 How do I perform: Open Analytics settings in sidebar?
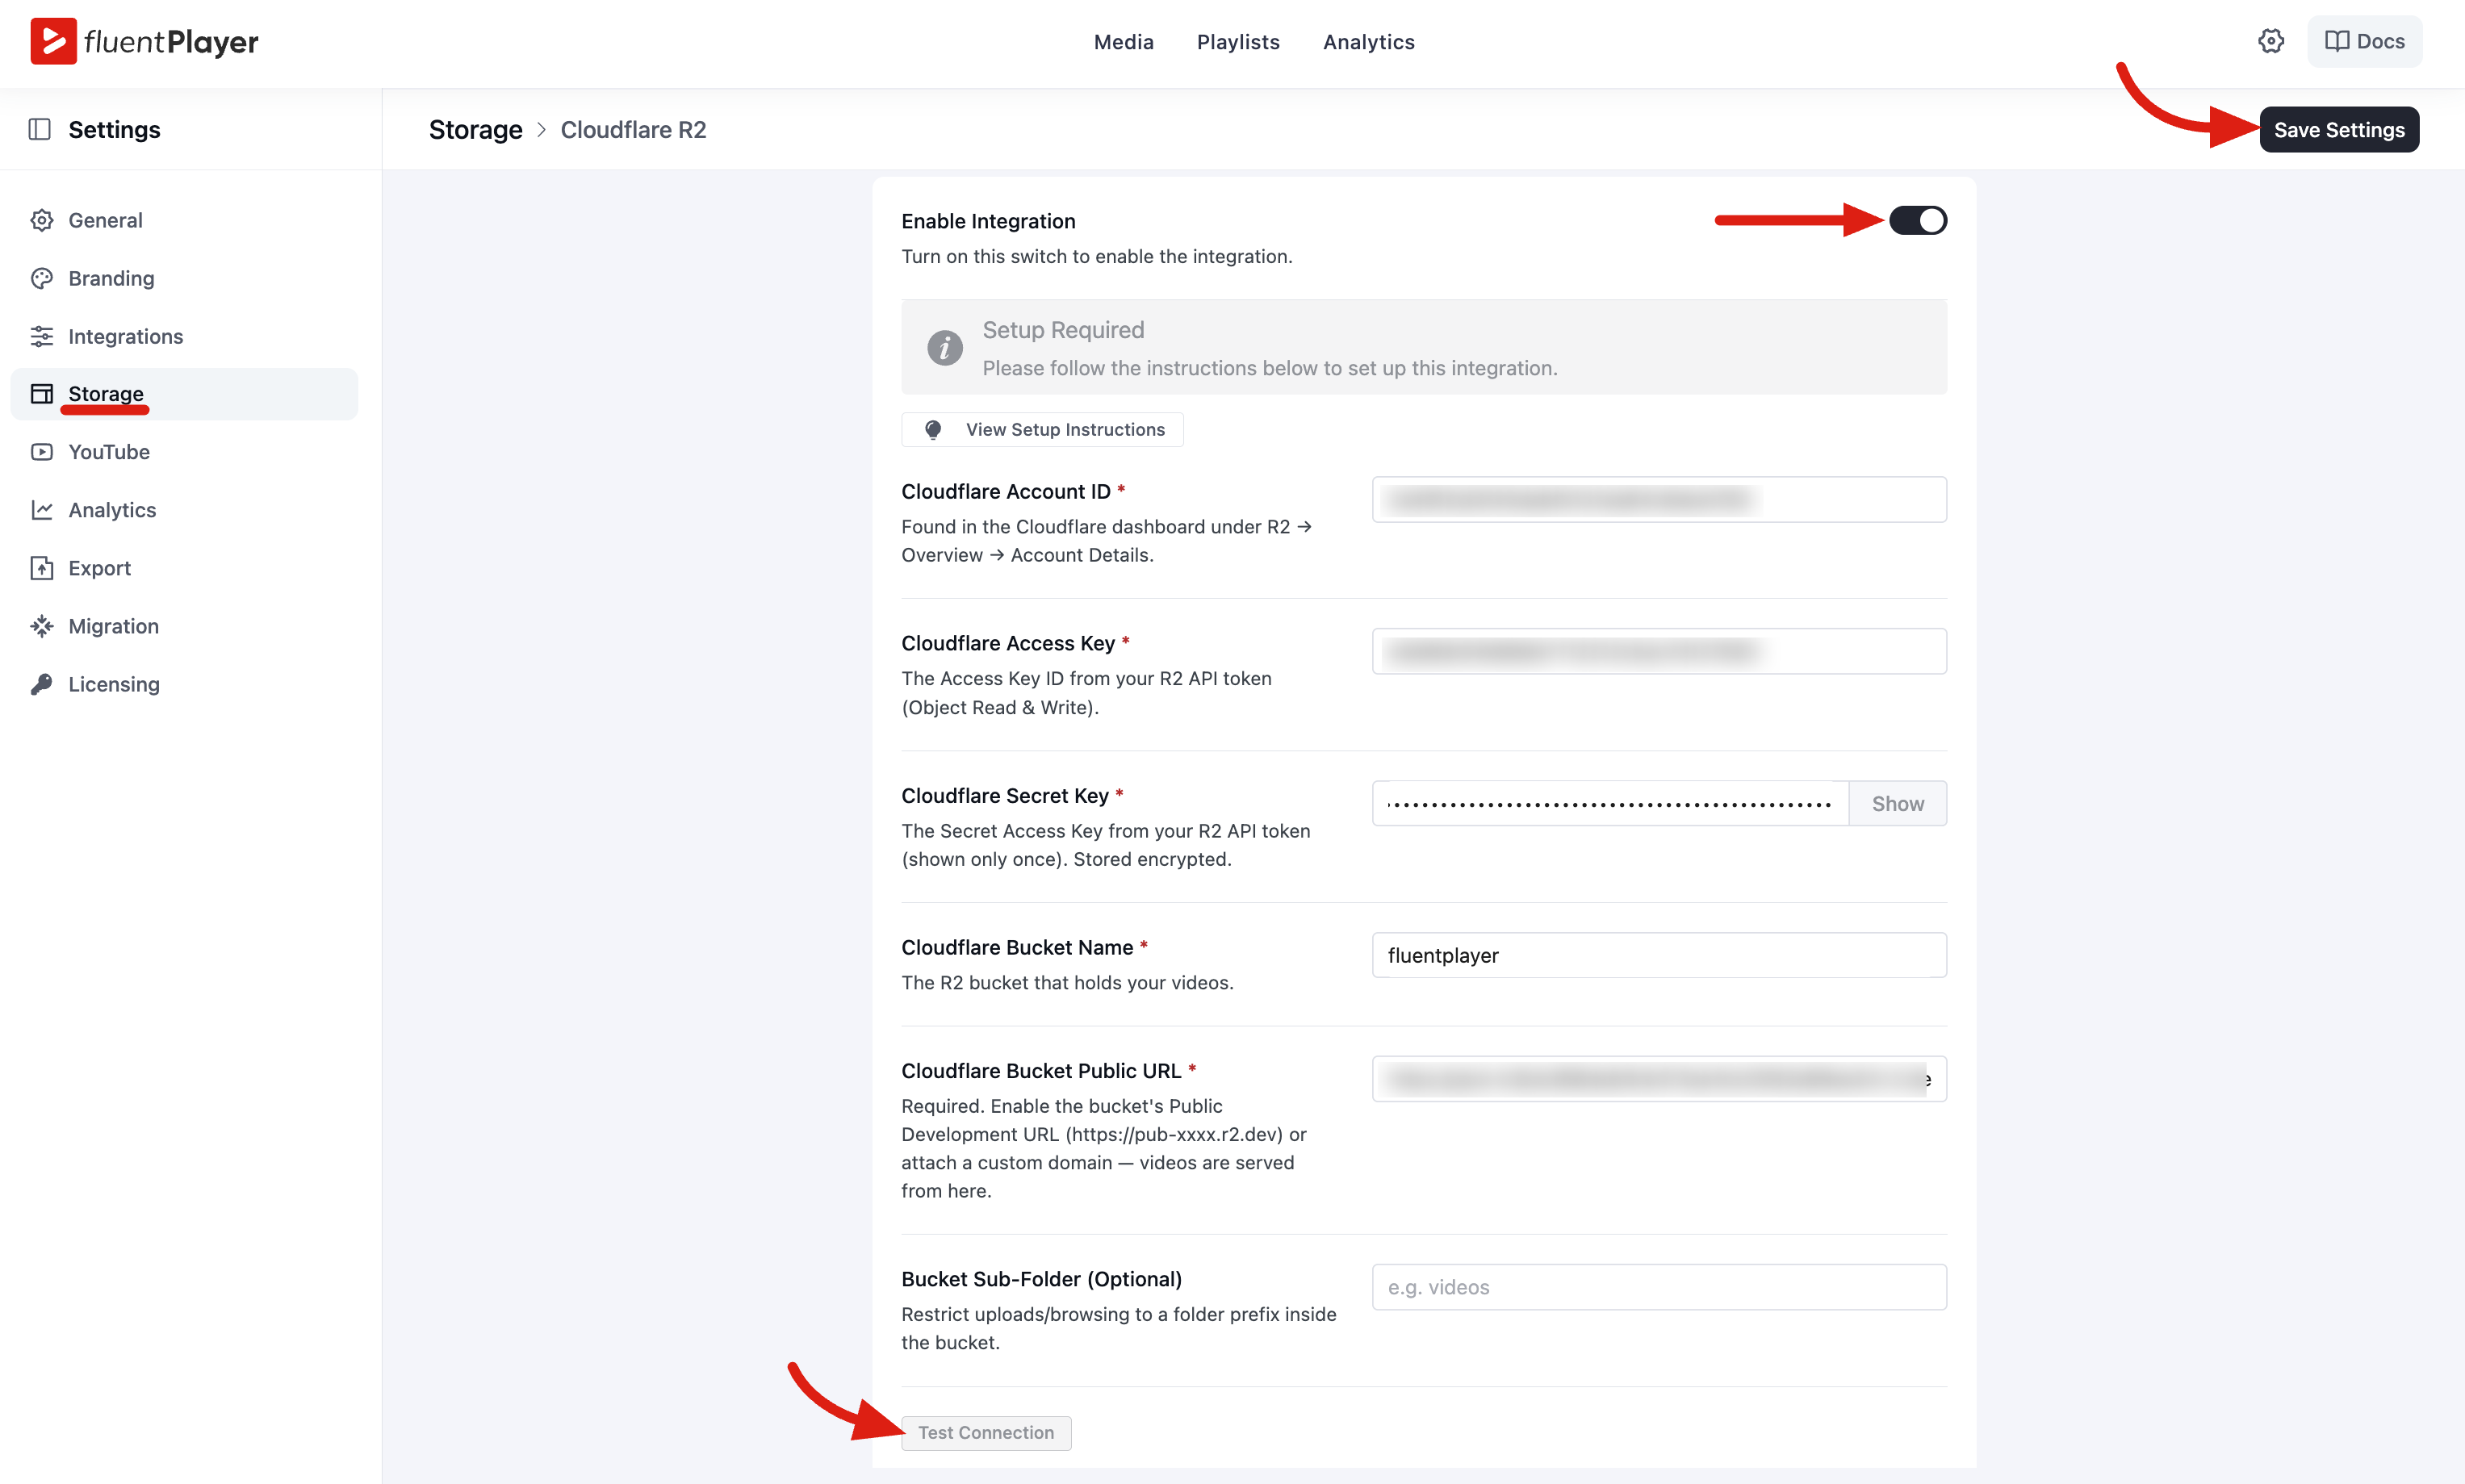click(184, 510)
